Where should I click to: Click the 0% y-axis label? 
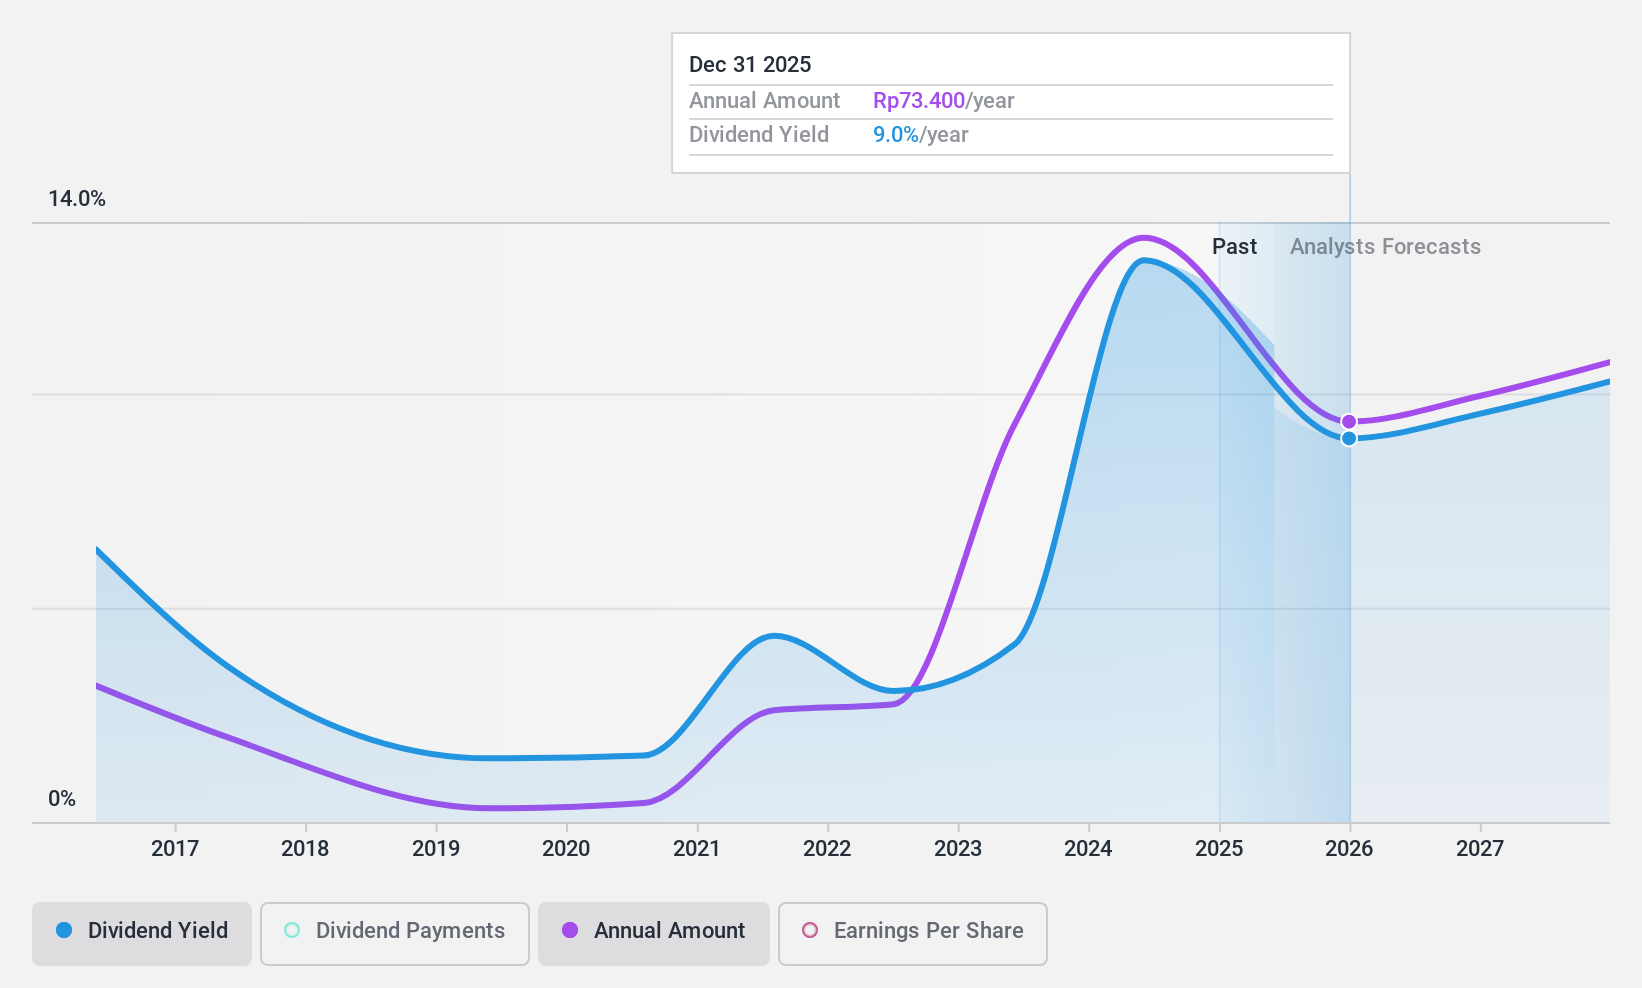[x=62, y=799]
